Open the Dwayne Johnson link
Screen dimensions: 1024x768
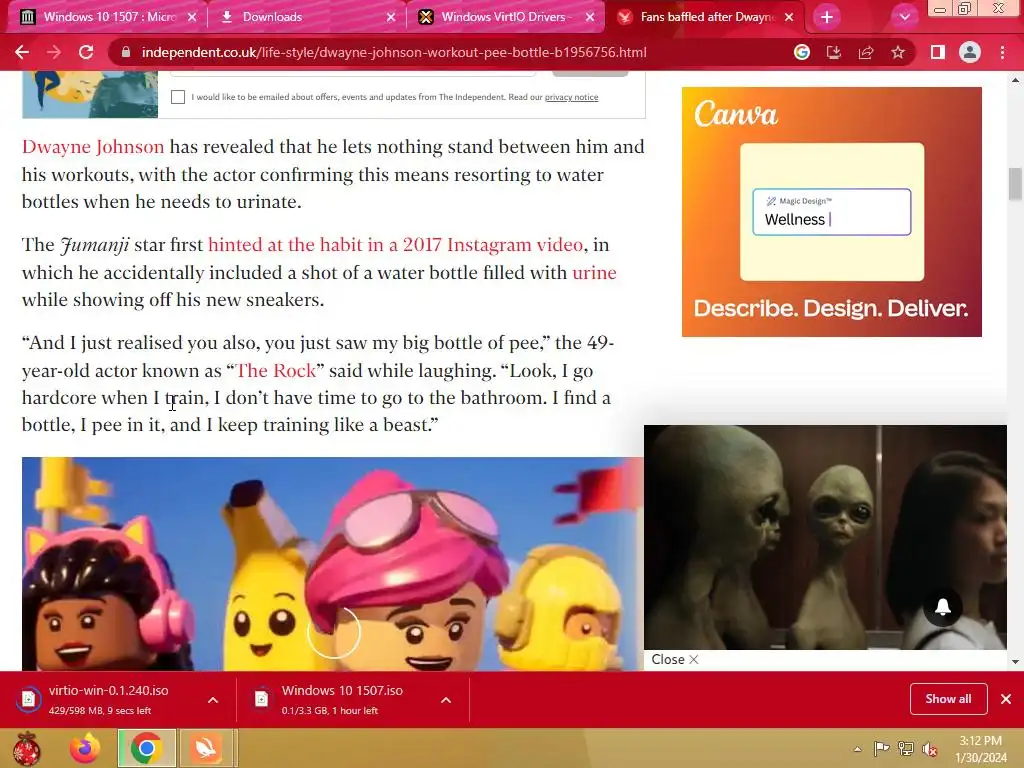point(93,147)
